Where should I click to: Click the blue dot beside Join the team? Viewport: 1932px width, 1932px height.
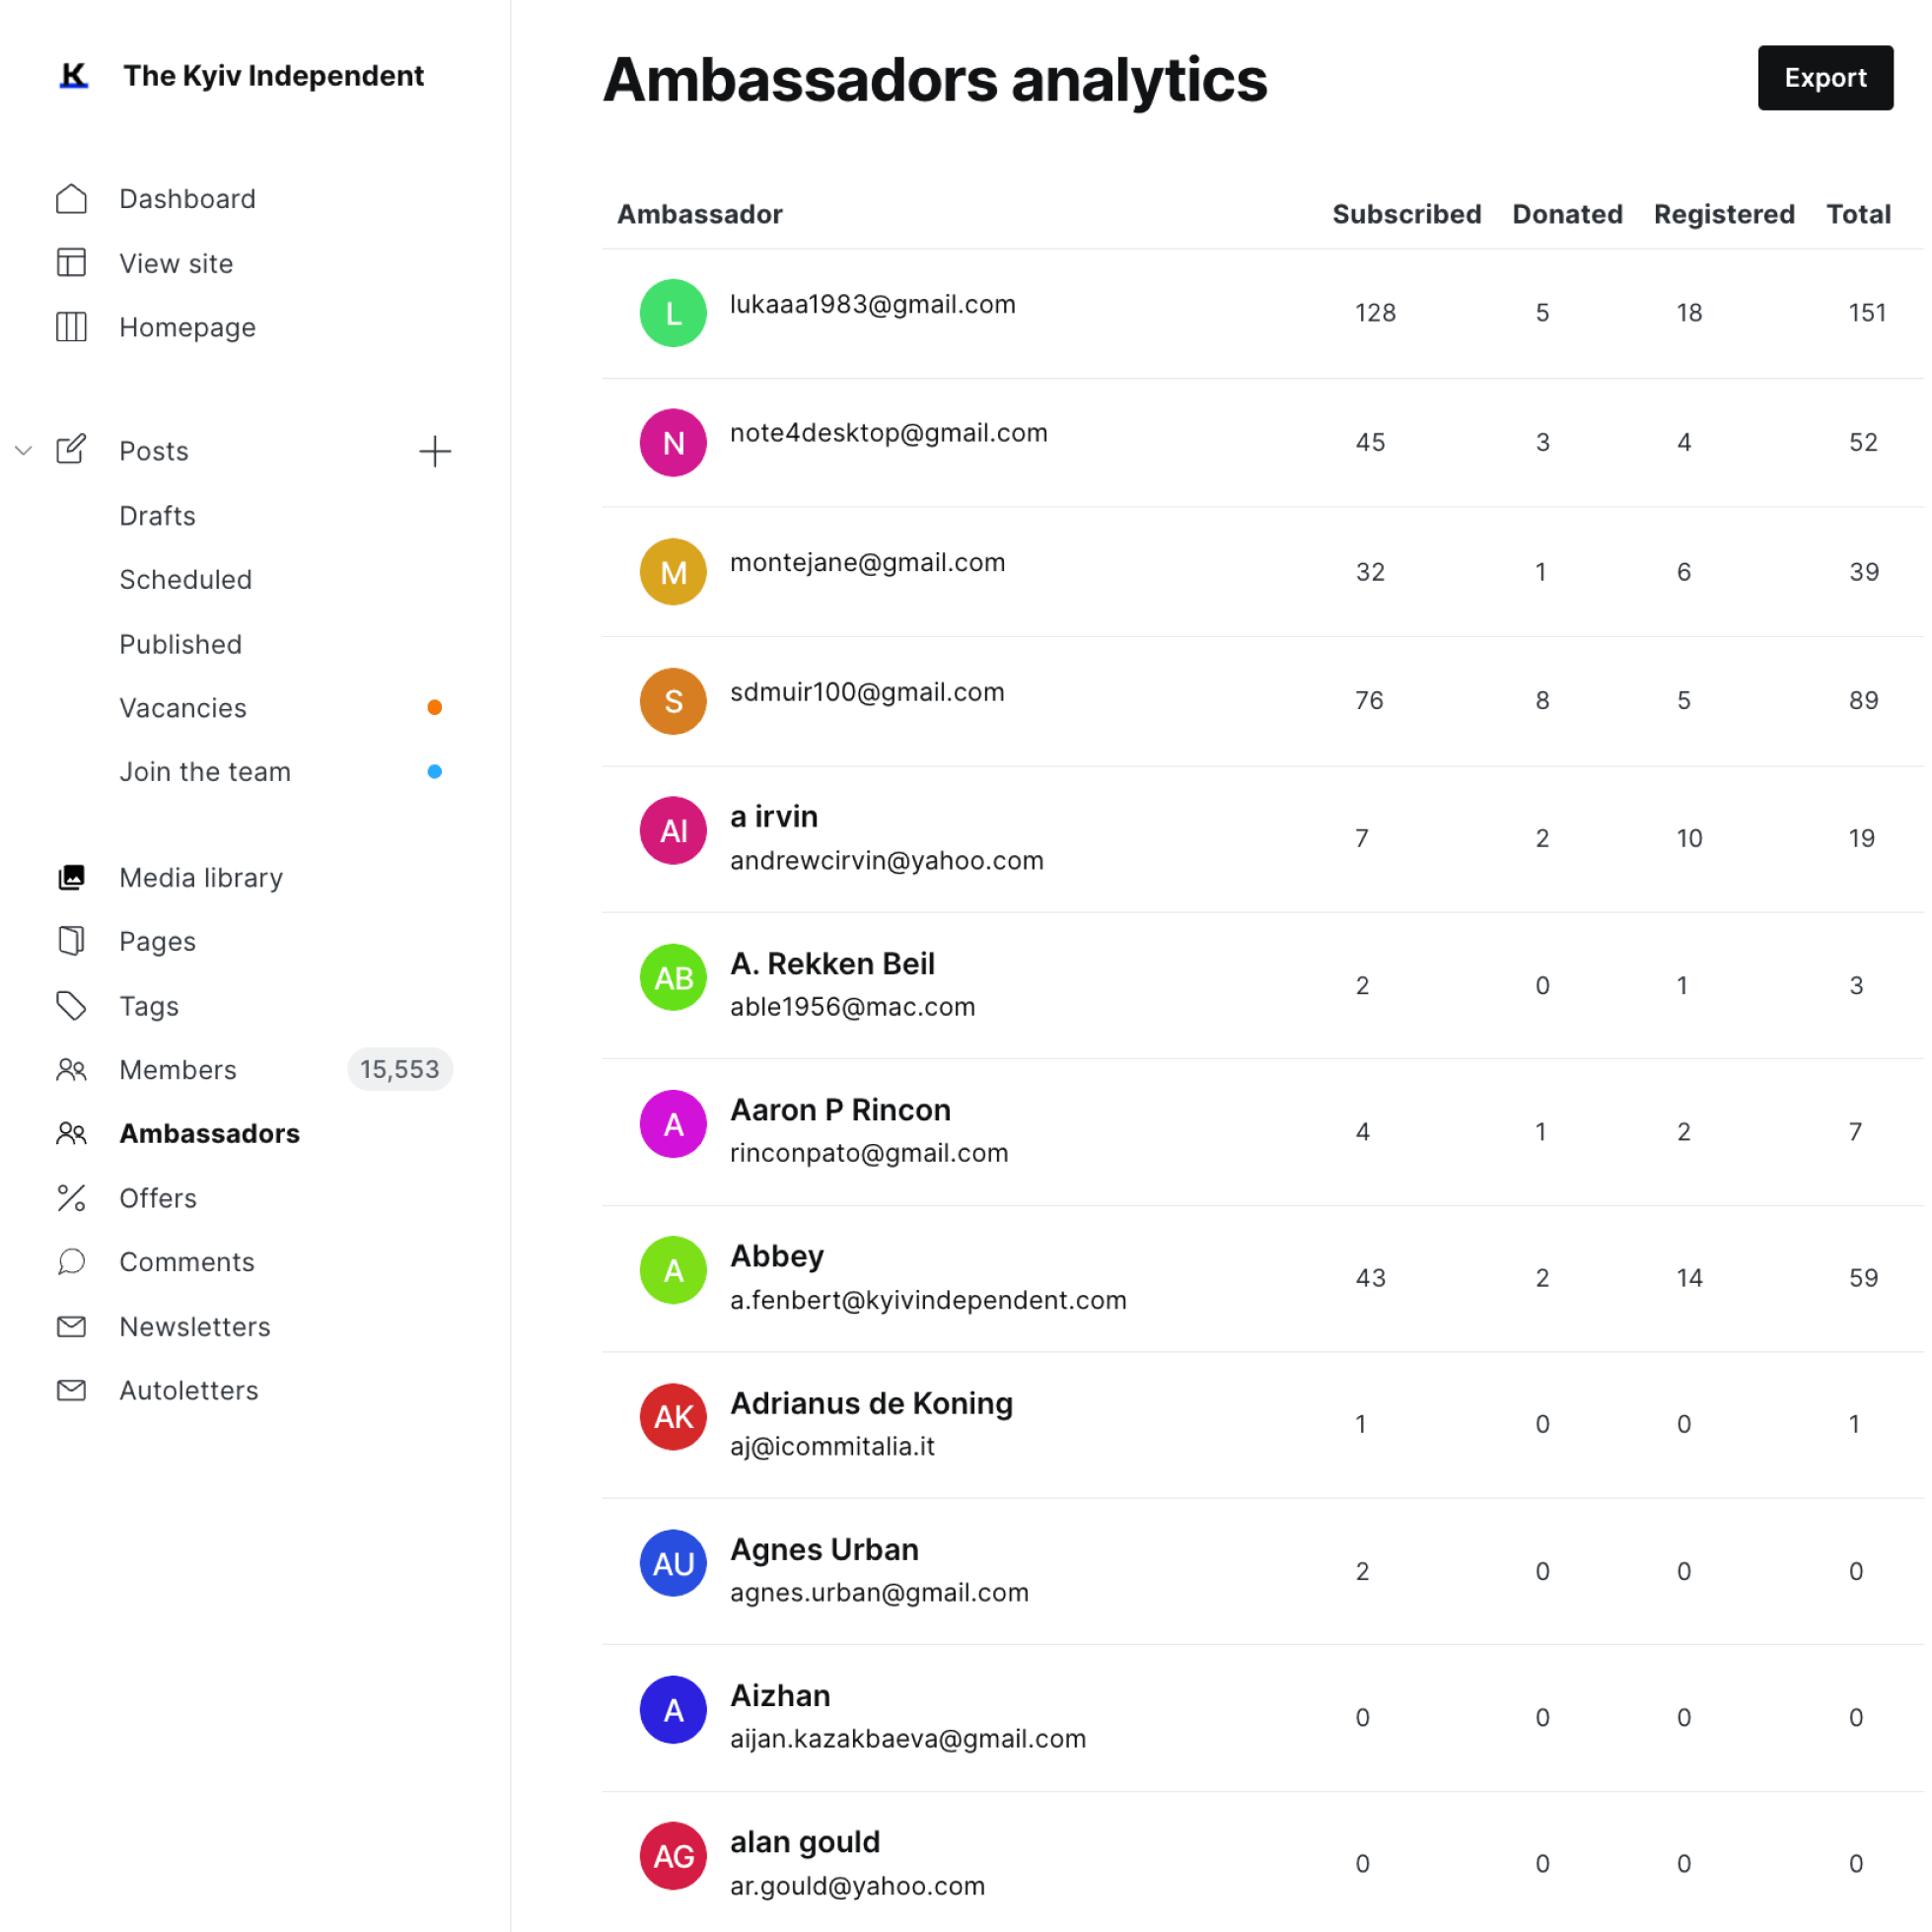434,771
